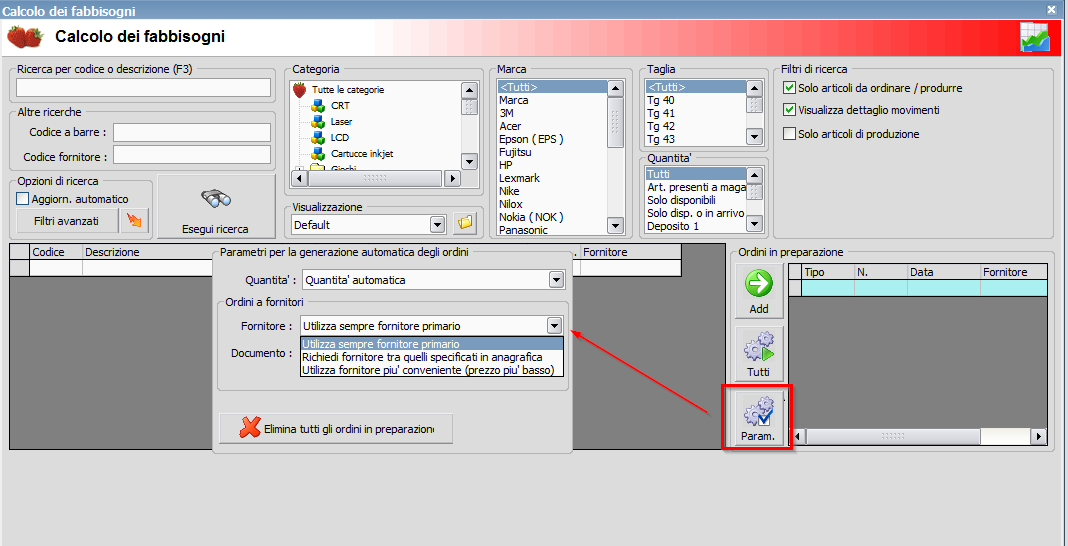
Task: Click the chart icon in header
Action: tap(1035, 37)
